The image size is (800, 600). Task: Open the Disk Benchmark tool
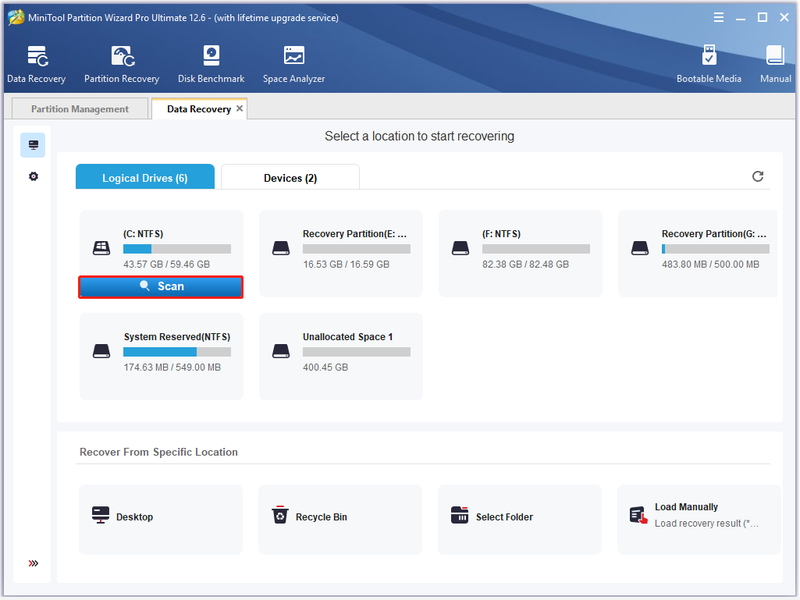point(211,64)
